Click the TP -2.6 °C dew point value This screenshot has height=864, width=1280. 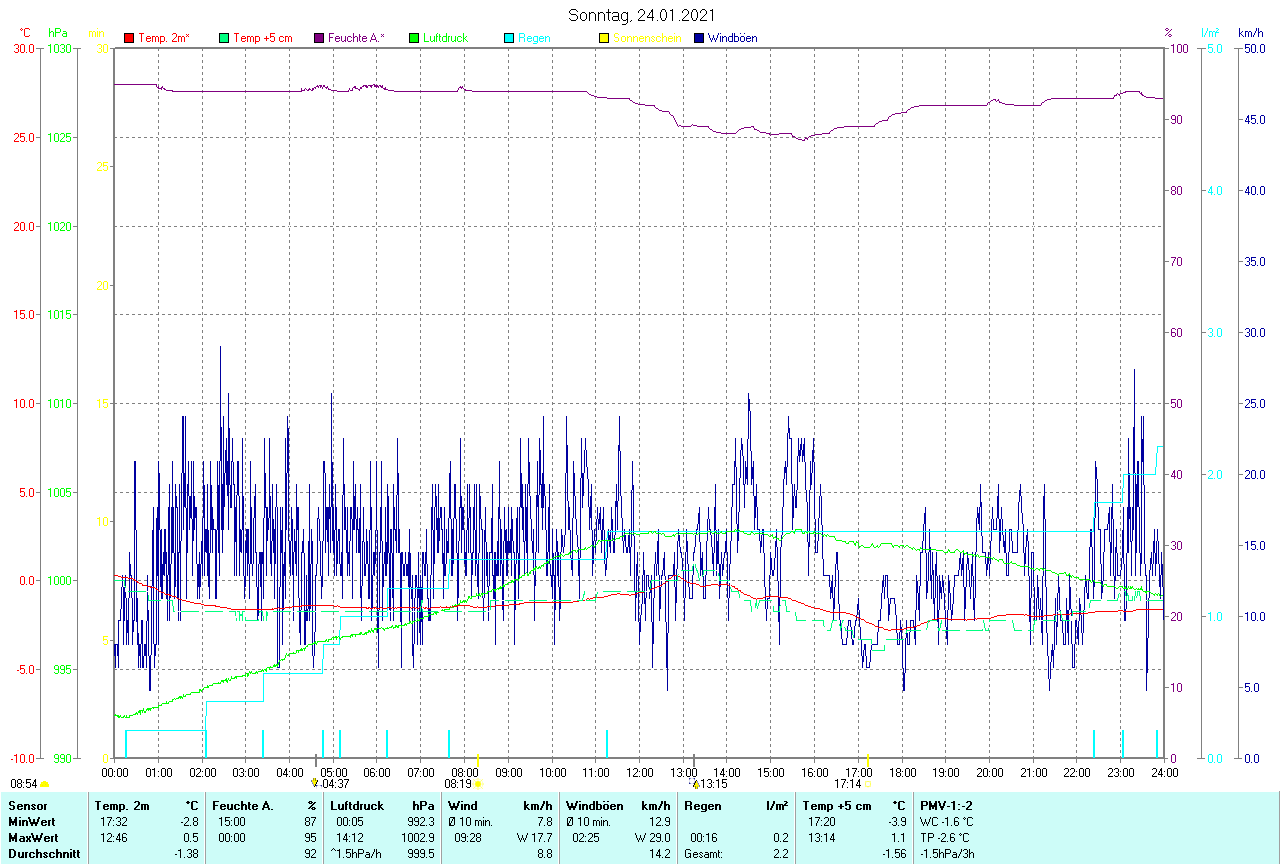(x=945, y=837)
